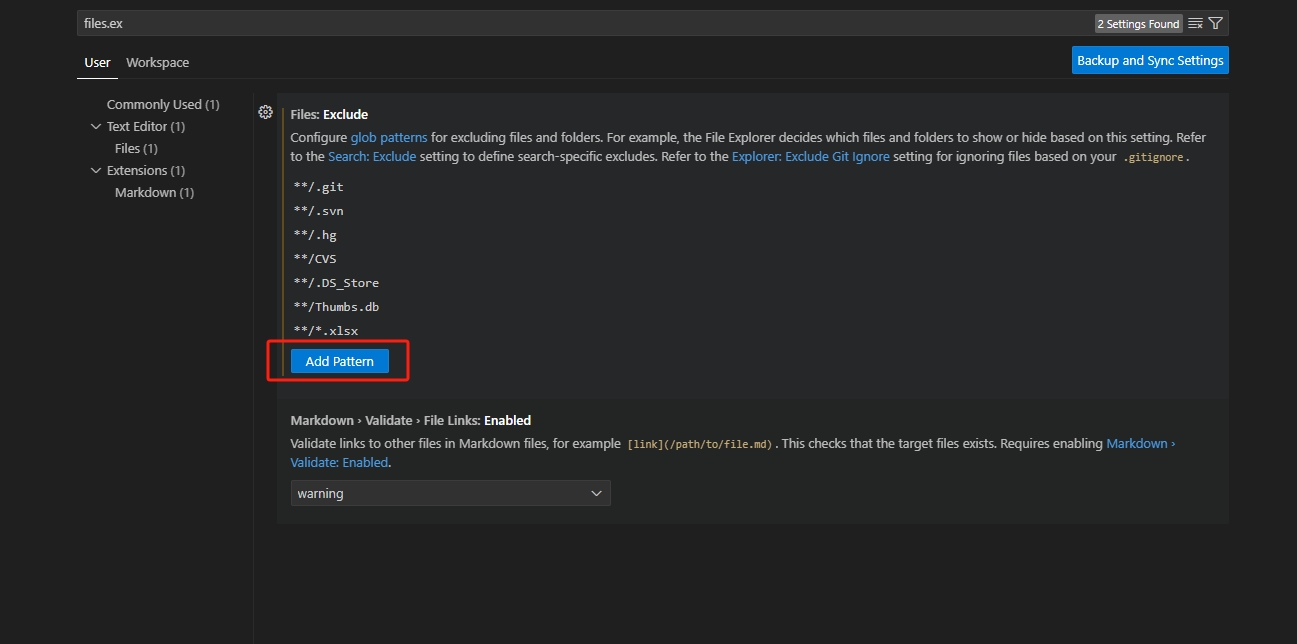Open the gear menu for Files: Exclude

point(265,113)
